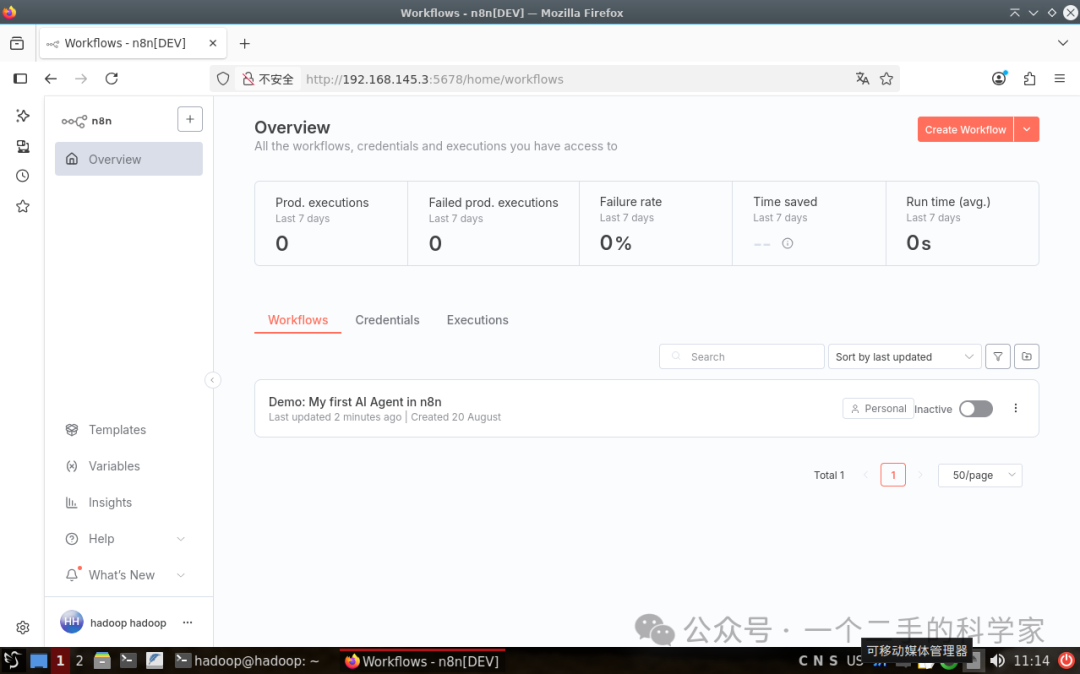Viewport: 1080px width, 674px height.
Task: Open the Firefox View tab overview icon
Action: coord(17,43)
